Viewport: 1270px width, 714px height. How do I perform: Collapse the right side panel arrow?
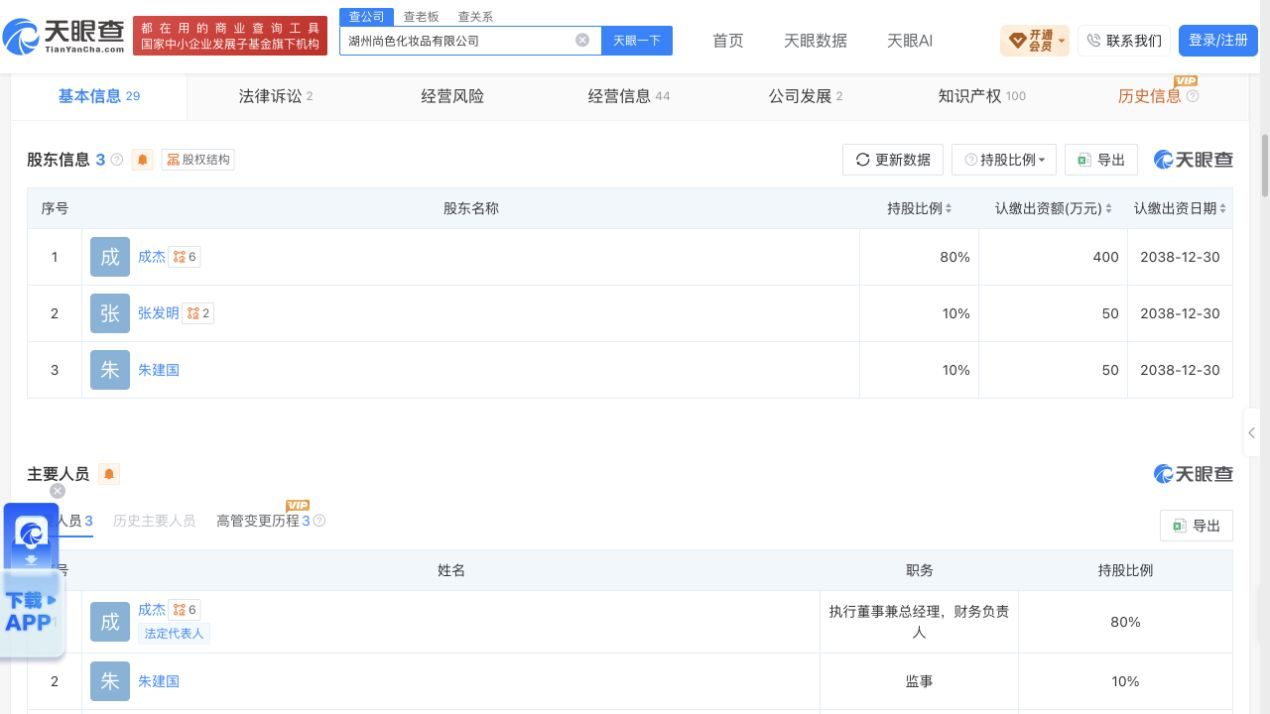point(1251,434)
